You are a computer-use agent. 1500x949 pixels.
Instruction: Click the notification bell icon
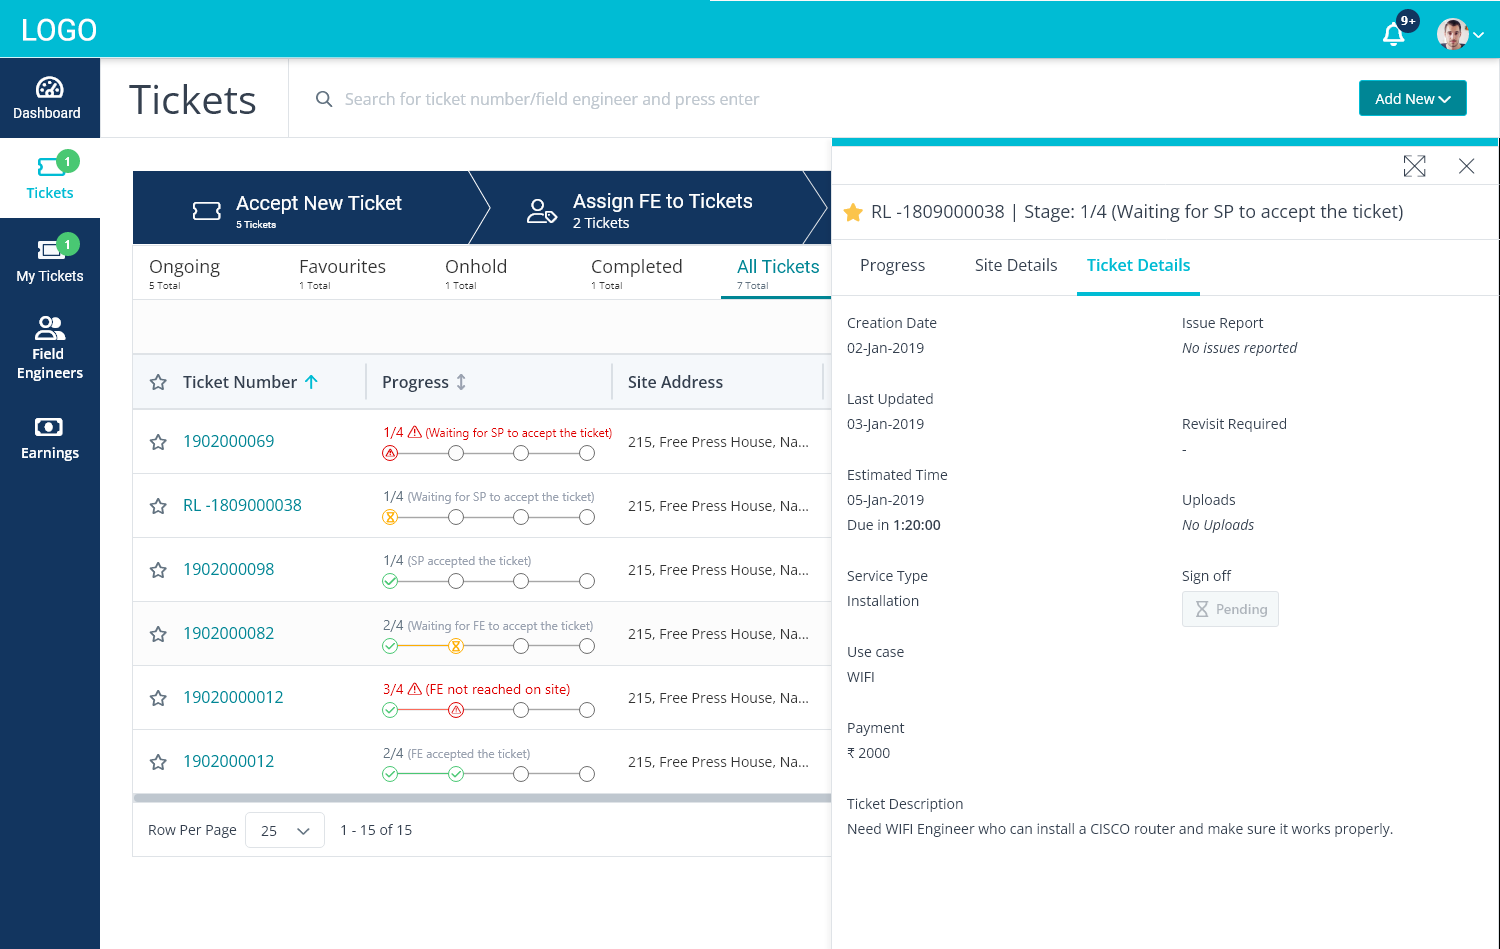pyautogui.click(x=1393, y=34)
